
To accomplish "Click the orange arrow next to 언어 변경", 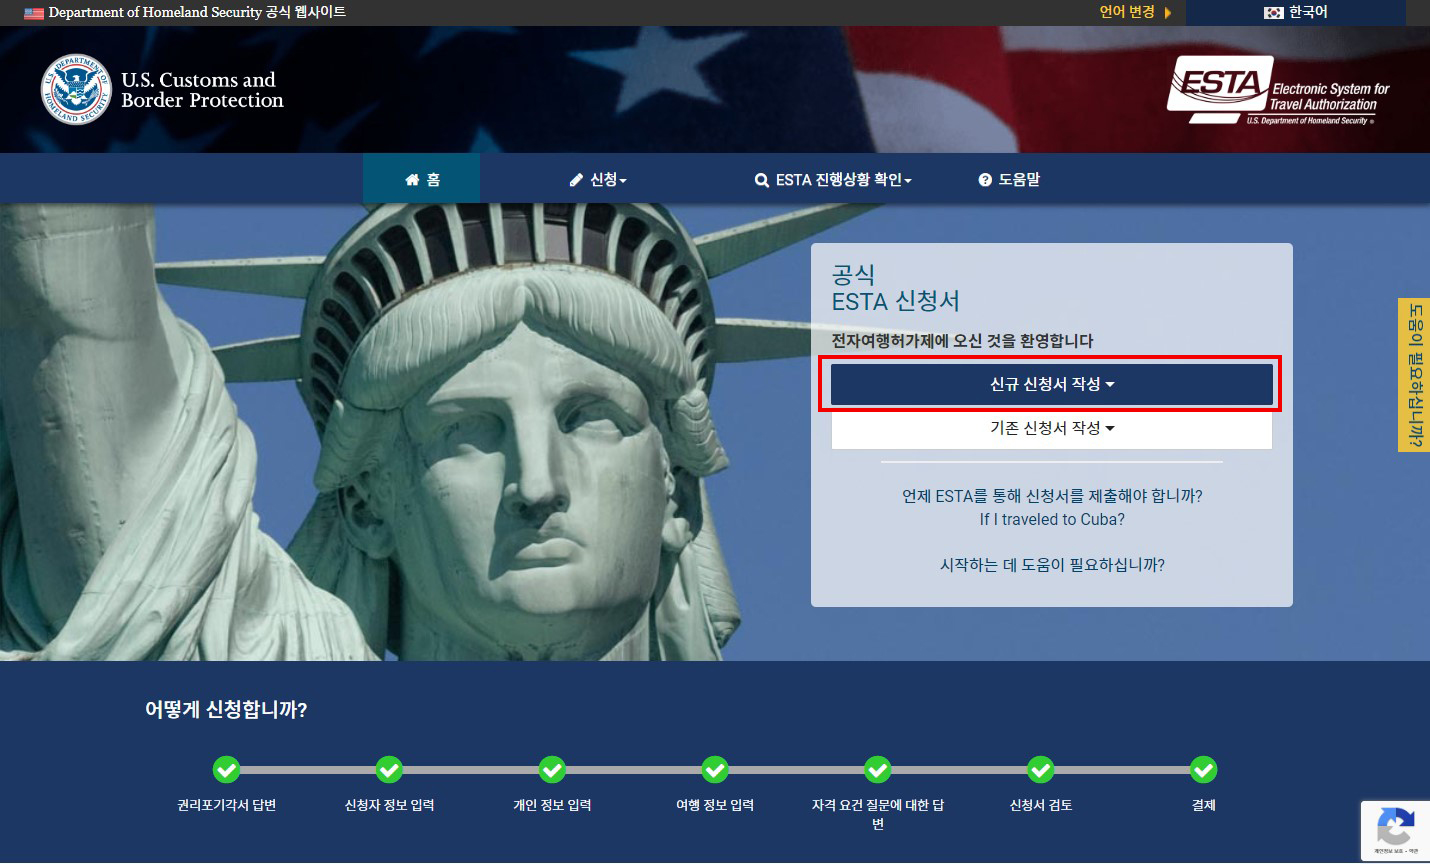I will pyautogui.click(x=1168, y=13).
